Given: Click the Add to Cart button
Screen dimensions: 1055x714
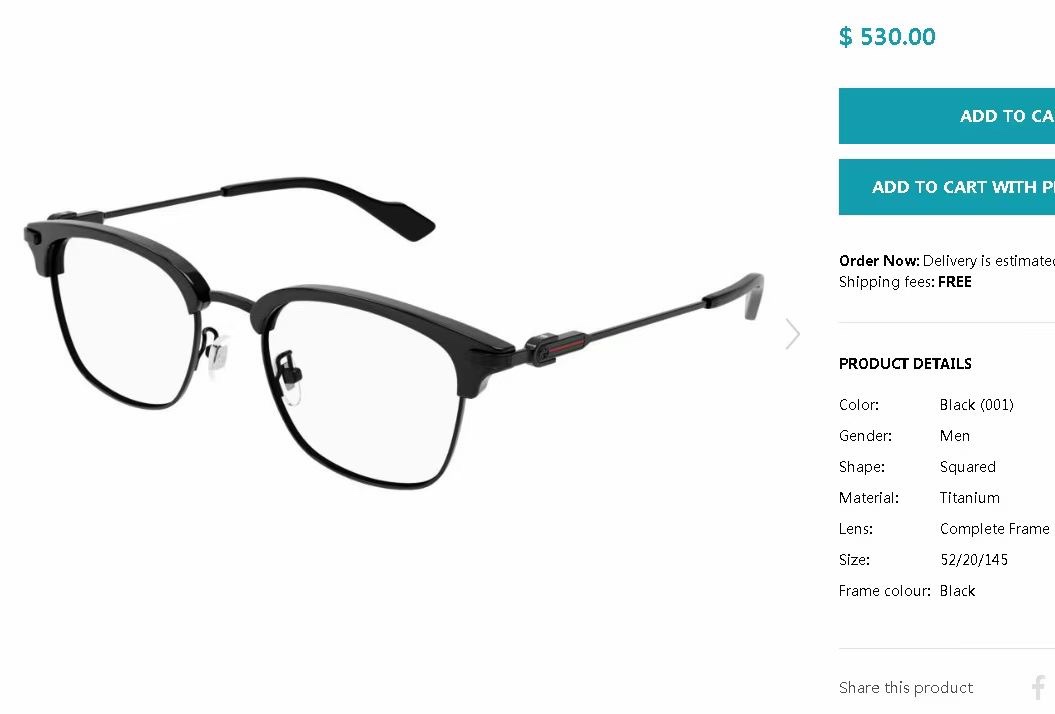Looking at the screenshot, I should (x=947, y=116).
